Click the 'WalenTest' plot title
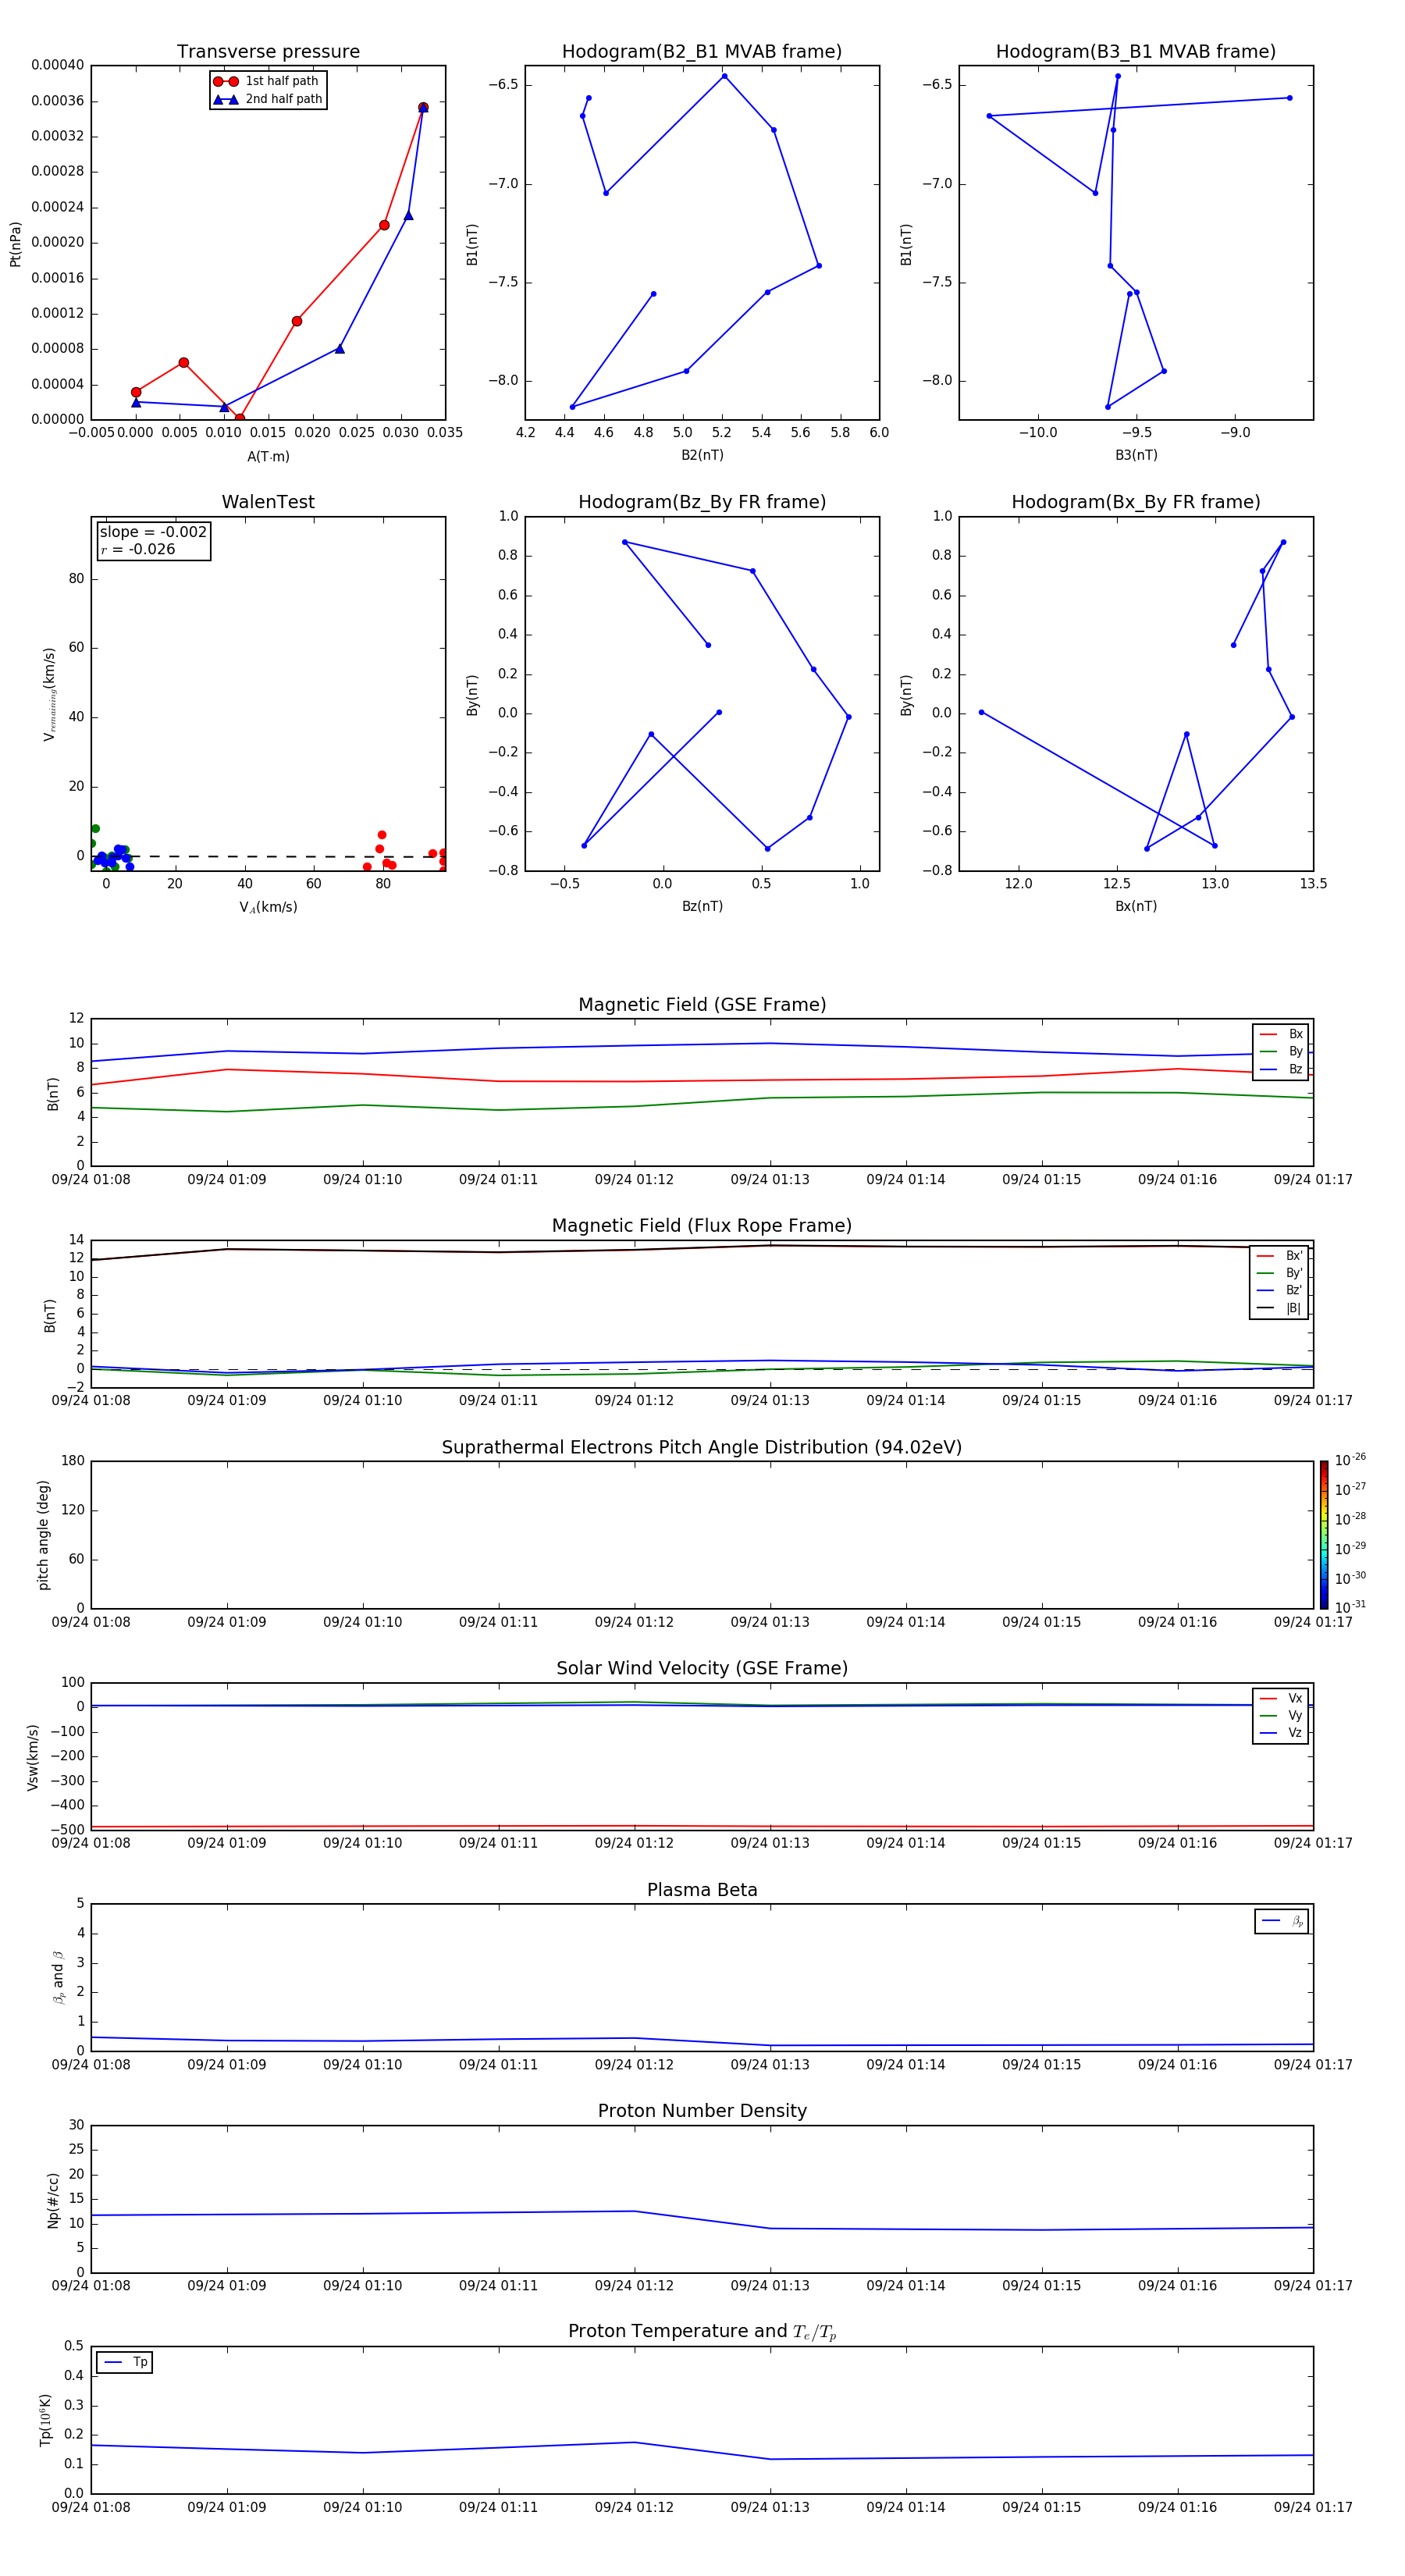This screenshot has height=2576, width=1405. click(268, 502)
